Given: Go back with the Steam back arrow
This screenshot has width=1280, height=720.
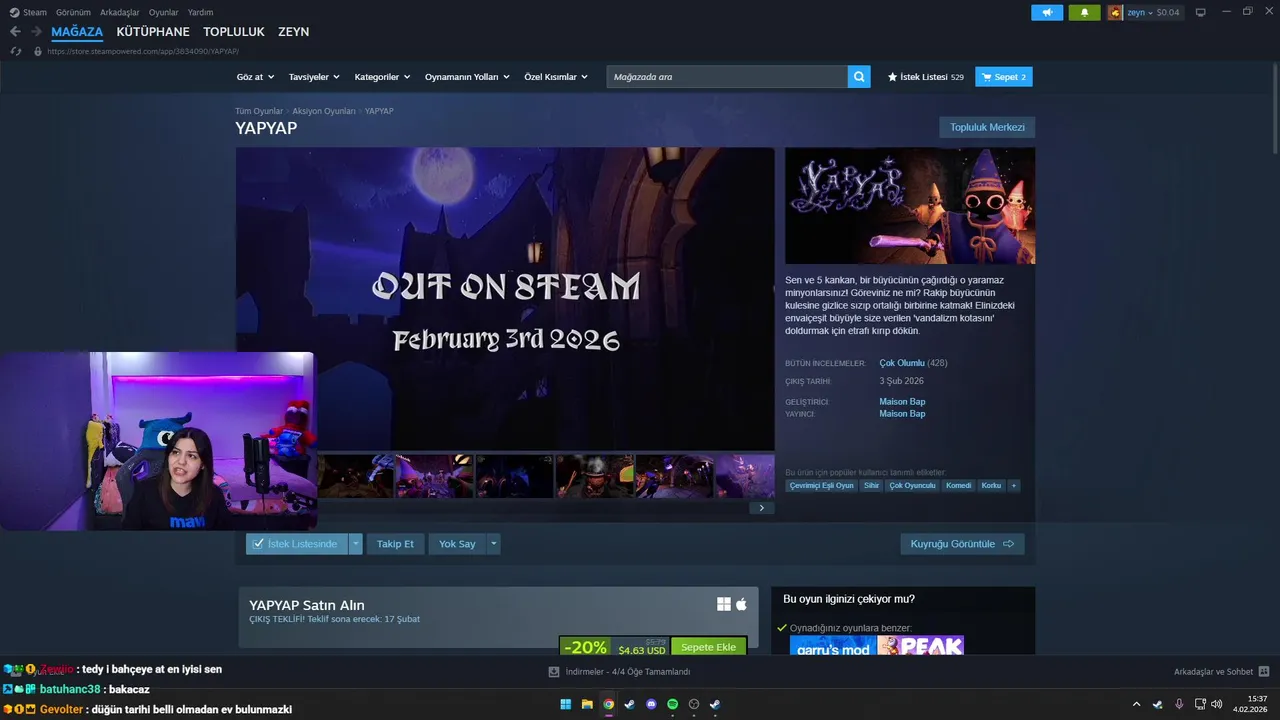Looking at the screenshot, I should point(15,32).
